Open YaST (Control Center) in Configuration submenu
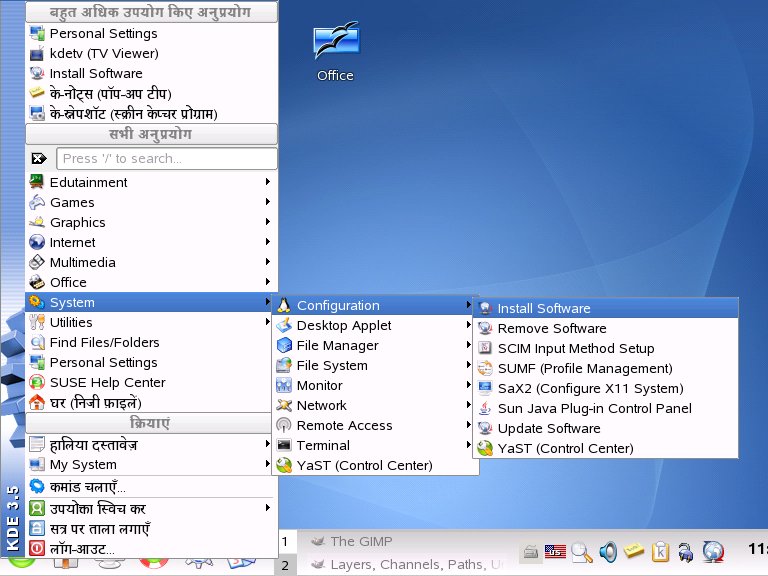Image resolution: width=768 pixels, height=576 pixels. coord(606,448)
